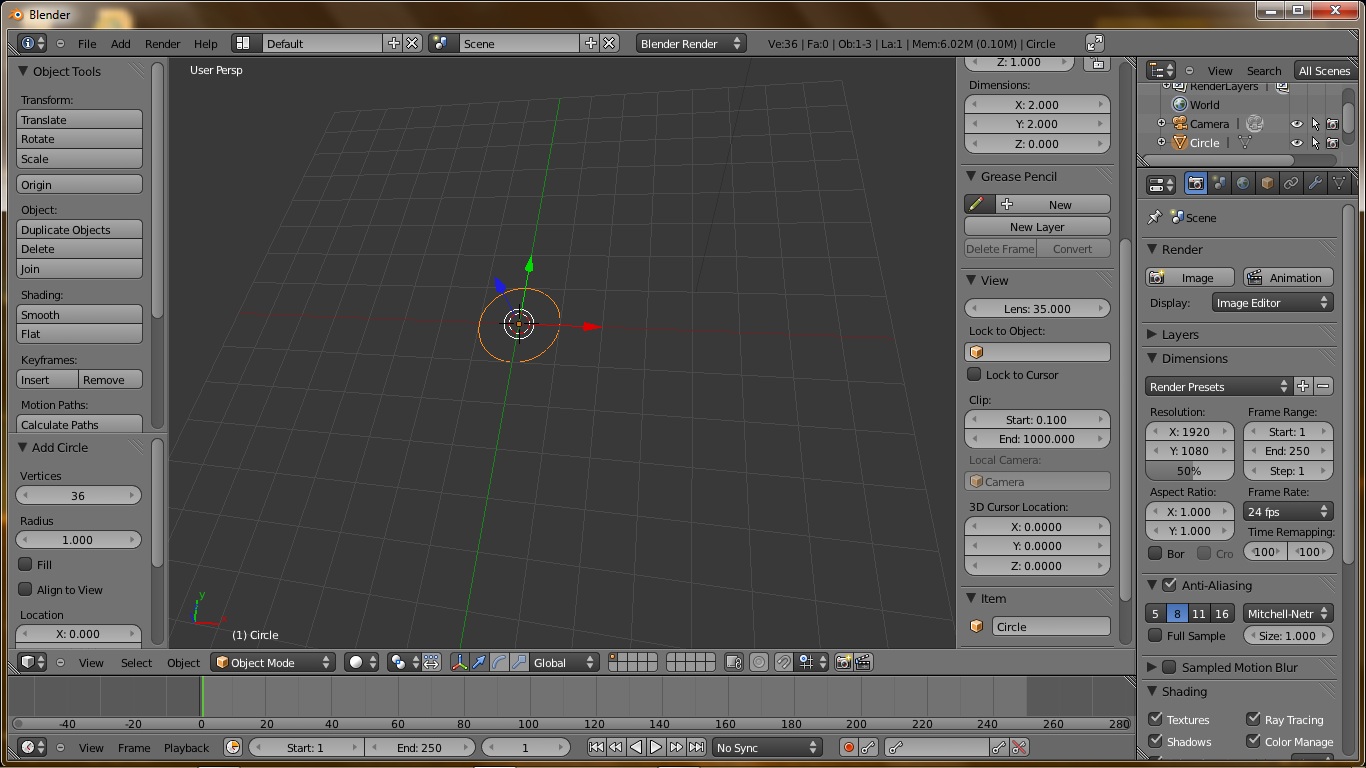The height and width of the screenshot is (768, 1366).
Task: Enable the Align to View checkbox
Action: tap(26, 589)
